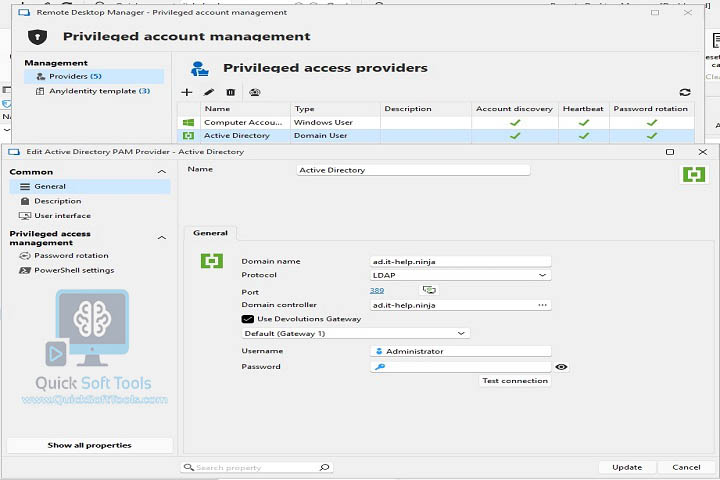Image resolution: width=720 pixels, height=480 pixels.
Task: Click Account discovery checkmark for Active Directory row
Action: 515,136
